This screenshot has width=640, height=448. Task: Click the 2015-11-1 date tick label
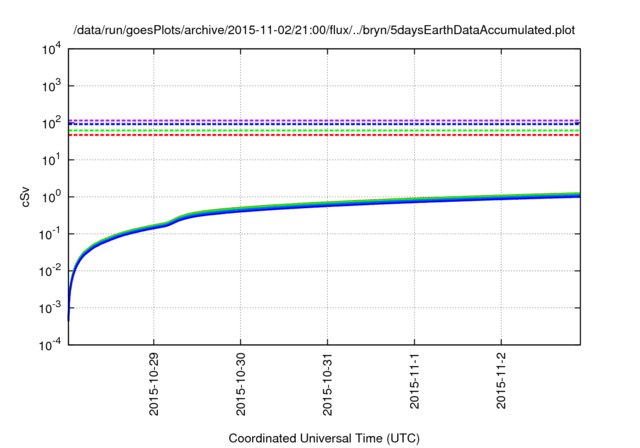[x=414, y=381]
